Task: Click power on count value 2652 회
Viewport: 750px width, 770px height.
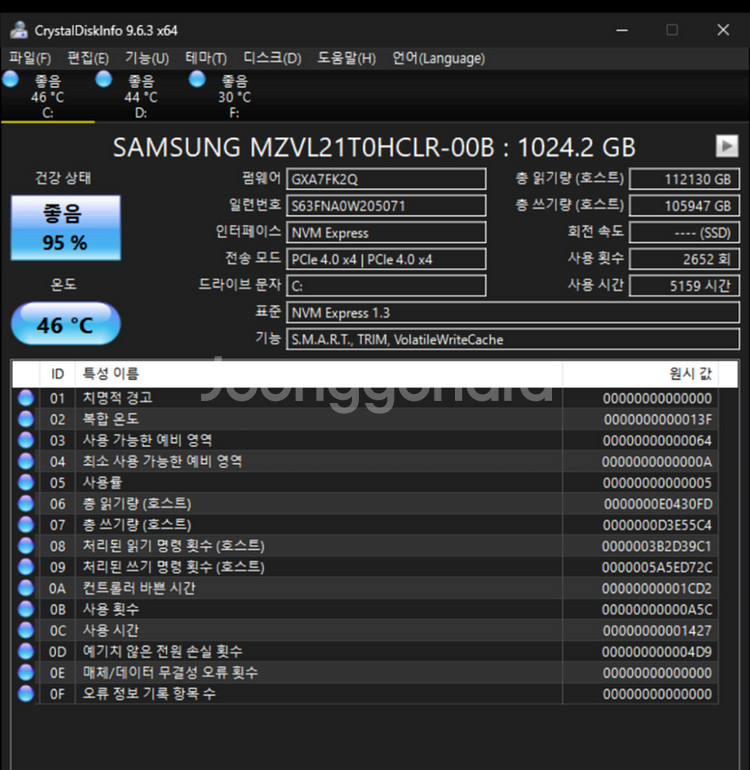Action: (x=684, y=259)
